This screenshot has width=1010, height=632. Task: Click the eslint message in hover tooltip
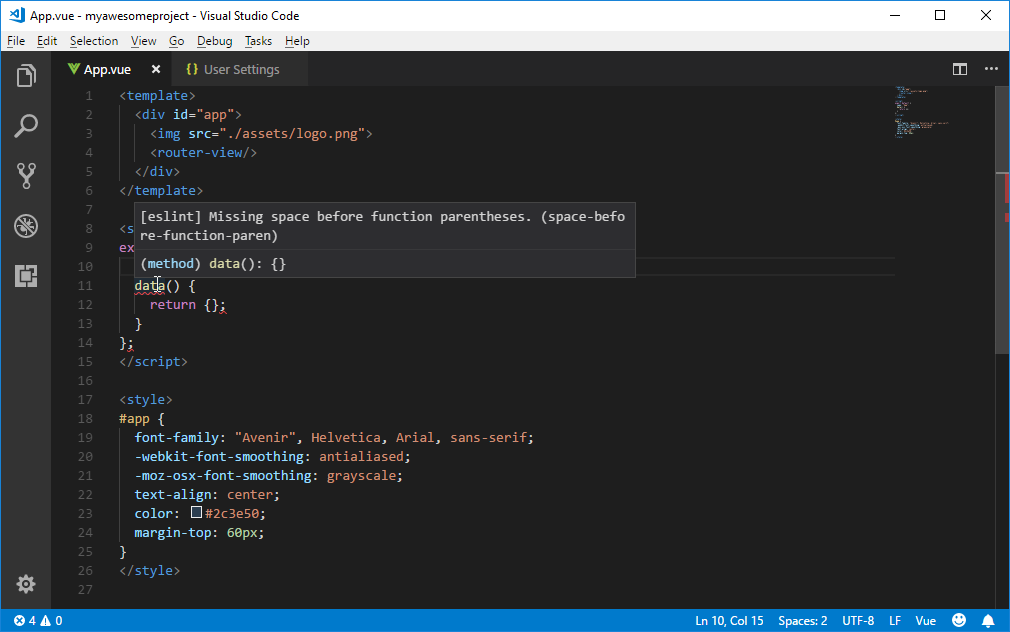[x=383, y=225]
